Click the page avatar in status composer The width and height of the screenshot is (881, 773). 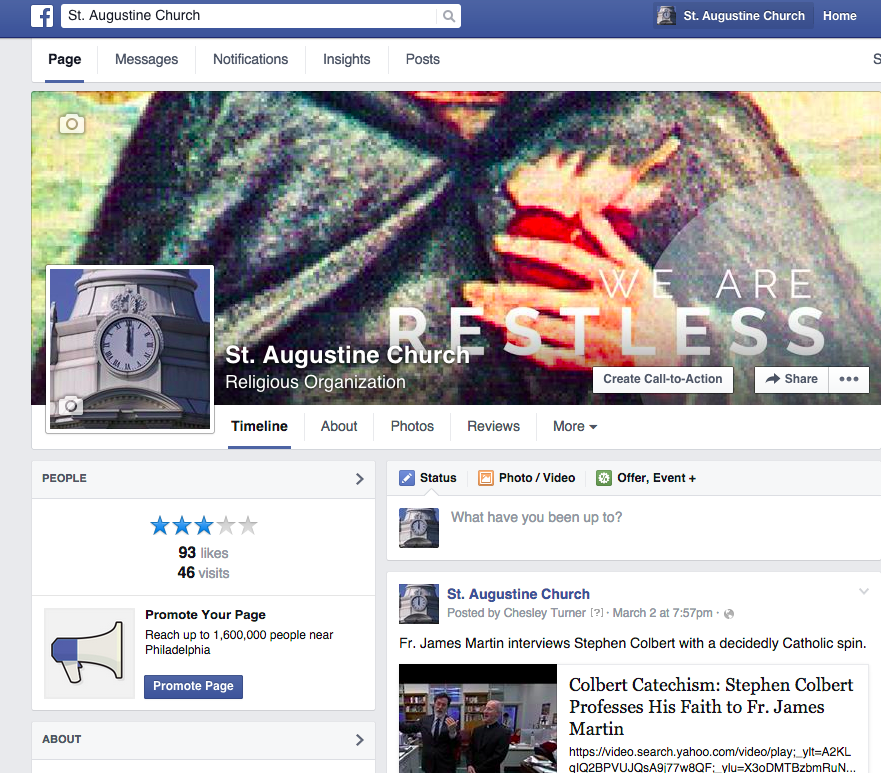[x=419, y=528]
